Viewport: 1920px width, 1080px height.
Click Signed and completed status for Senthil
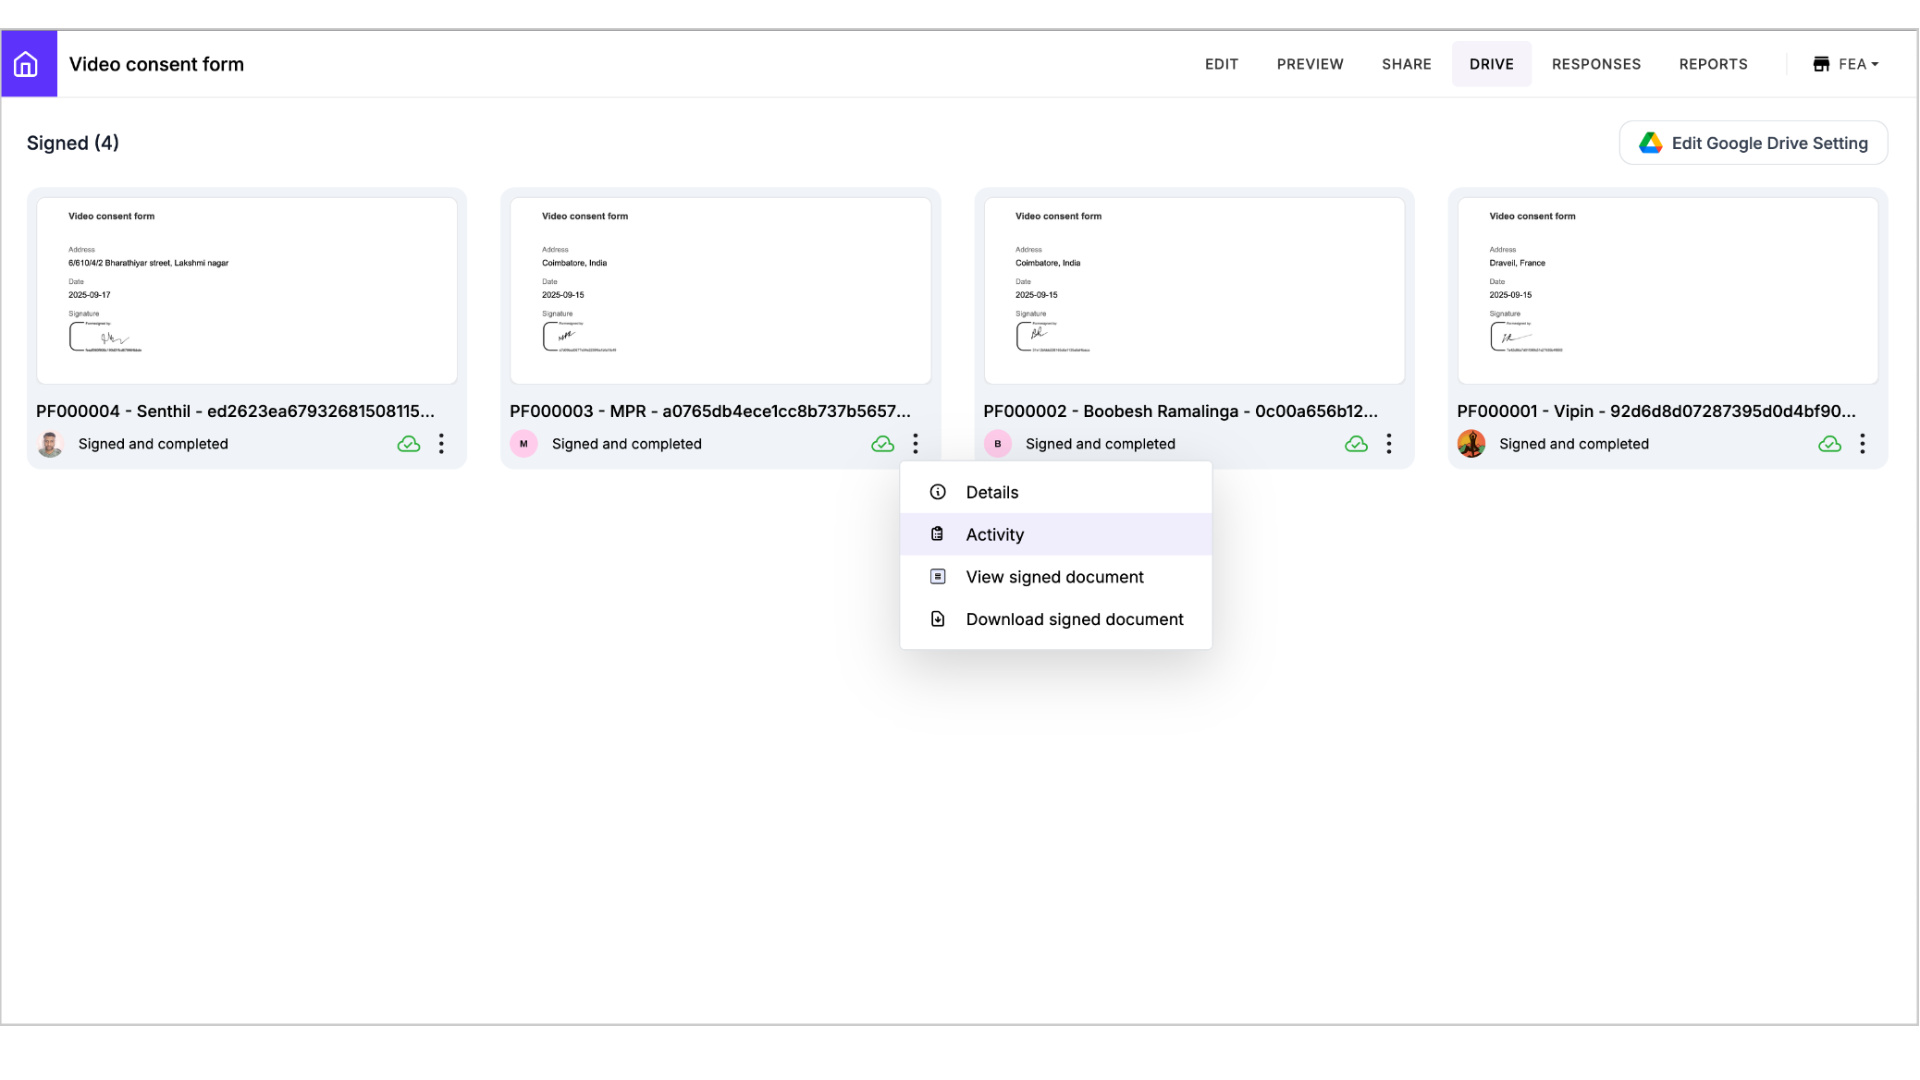(x=153, y=444)
